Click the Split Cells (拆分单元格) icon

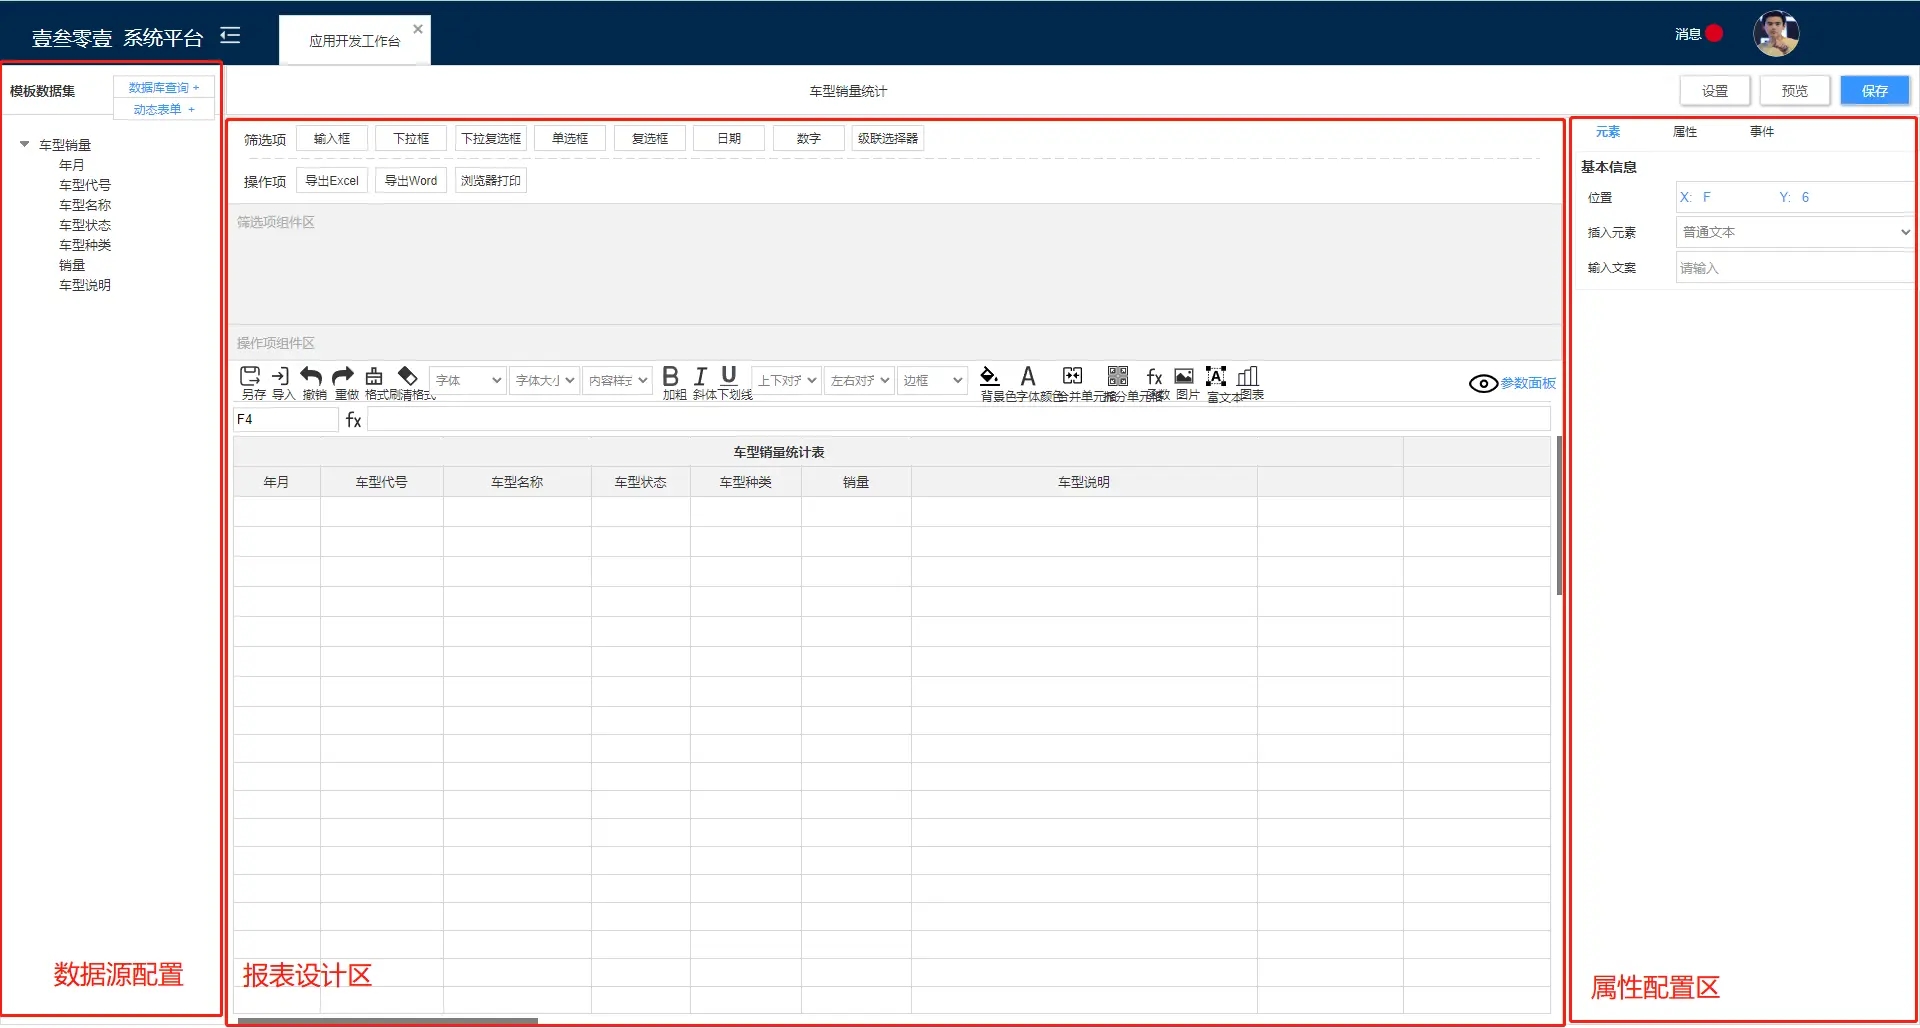(x=1118, y=376)
